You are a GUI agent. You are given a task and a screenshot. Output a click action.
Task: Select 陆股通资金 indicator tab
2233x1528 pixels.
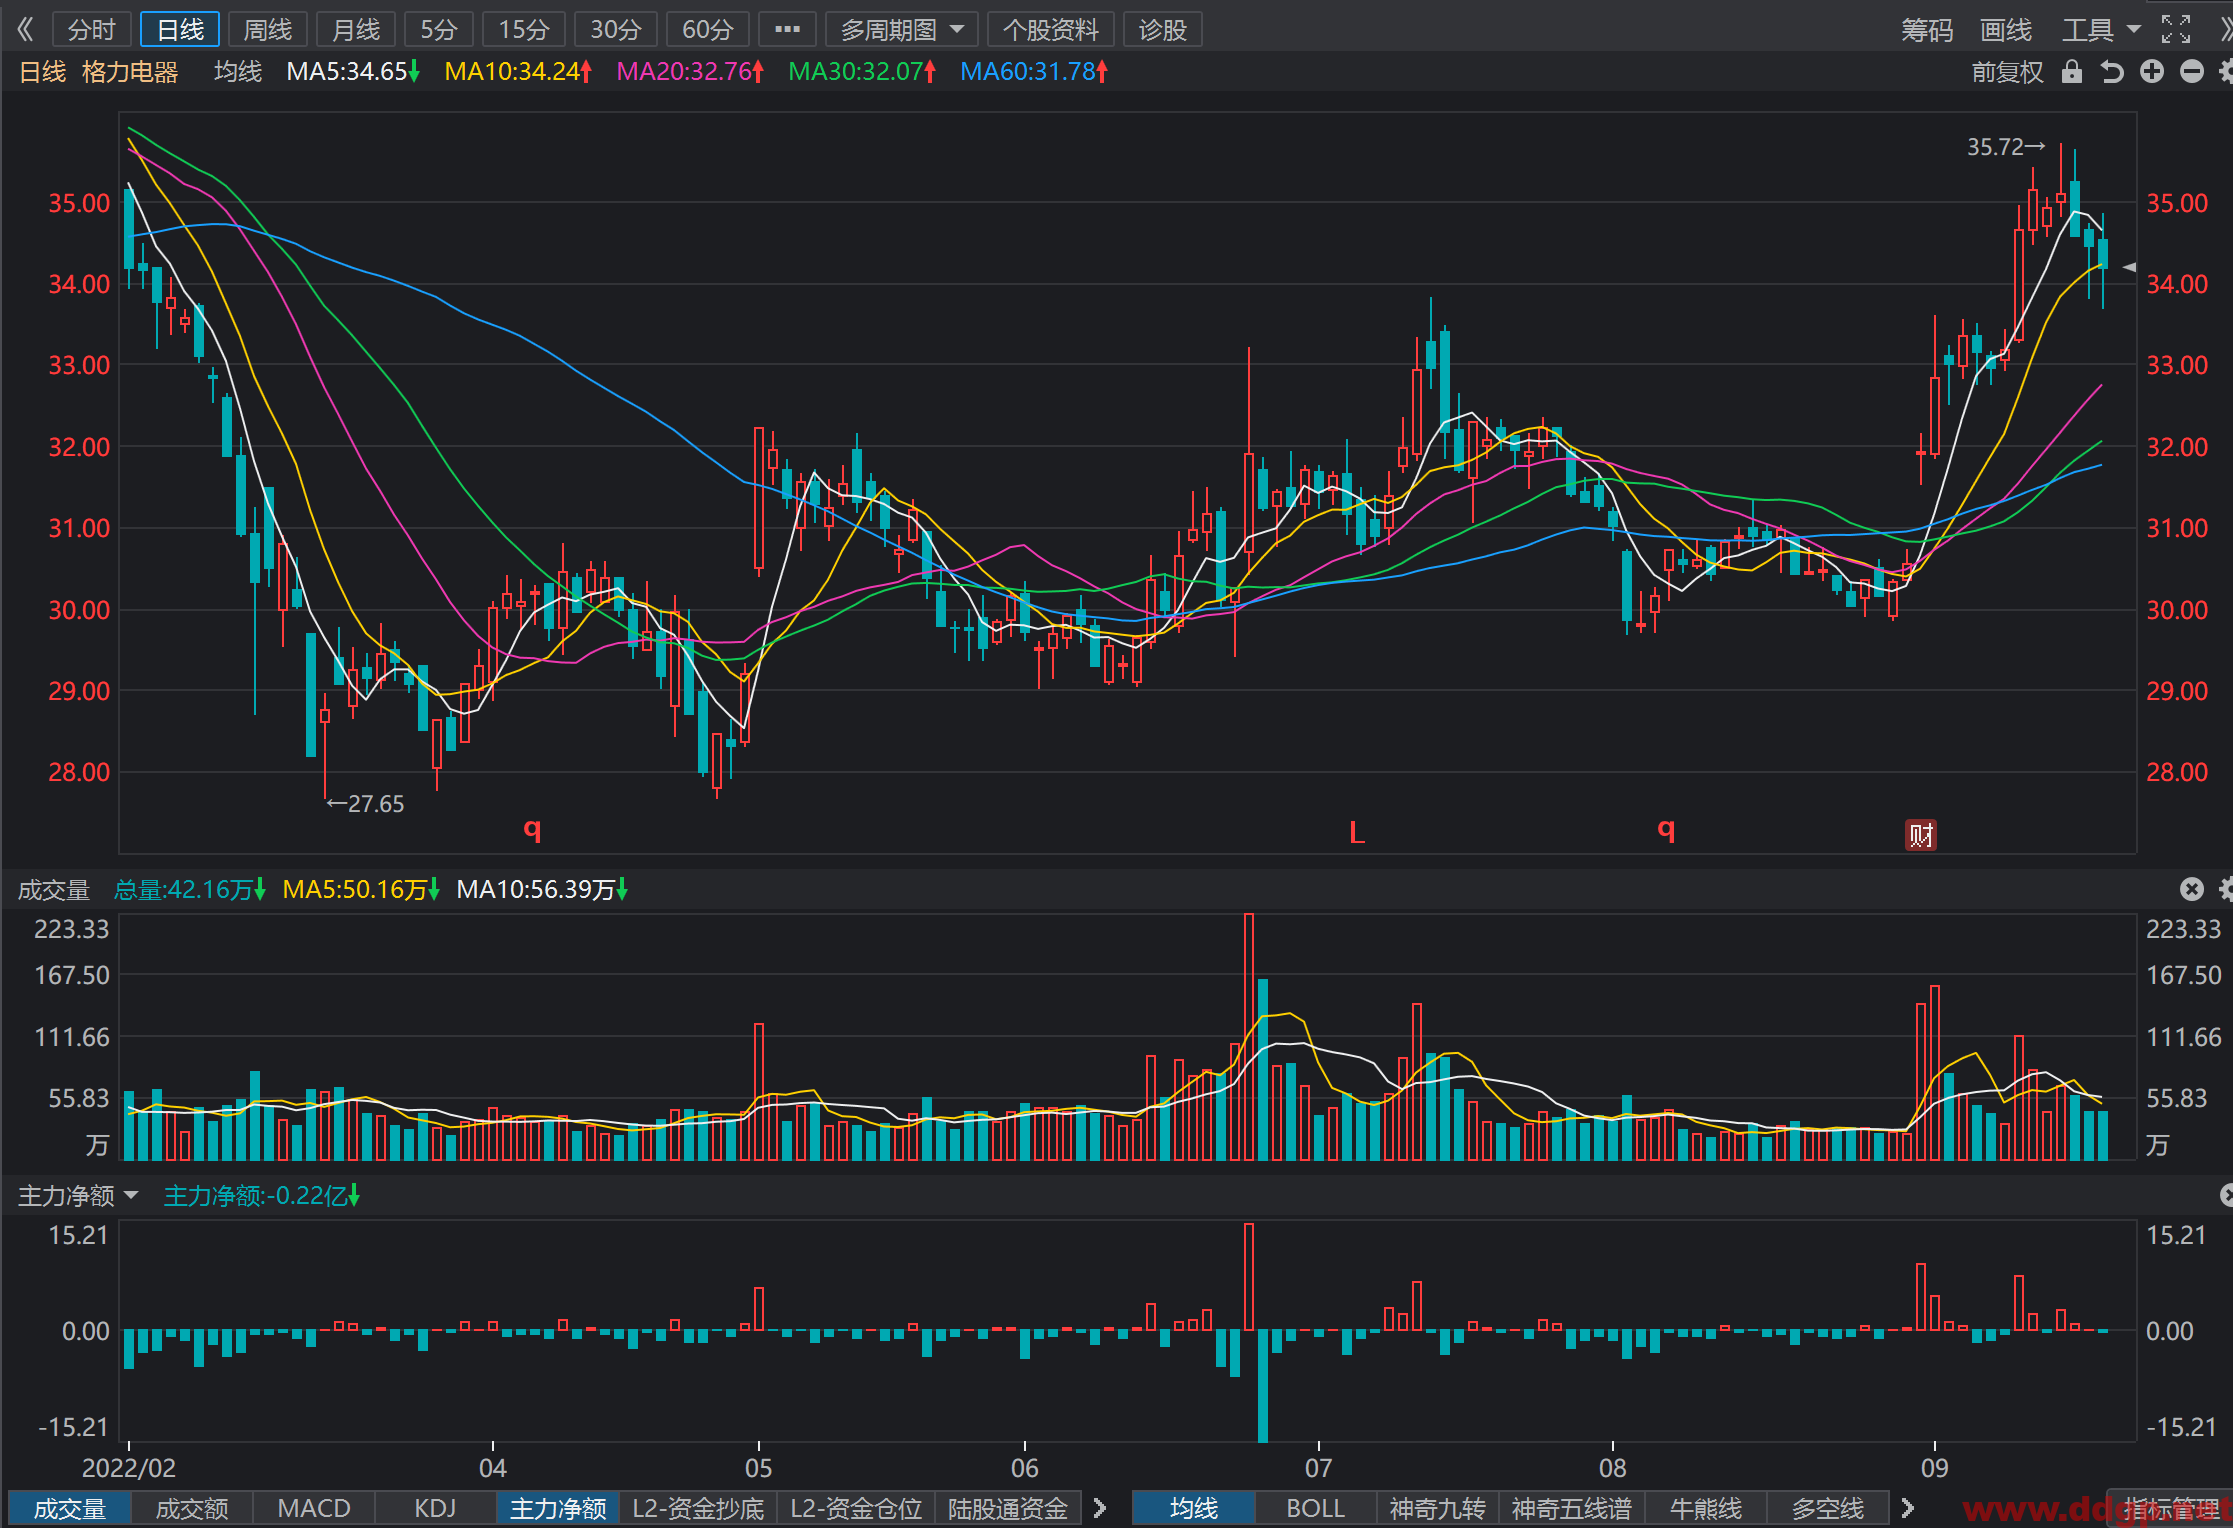(1008, 1508)
